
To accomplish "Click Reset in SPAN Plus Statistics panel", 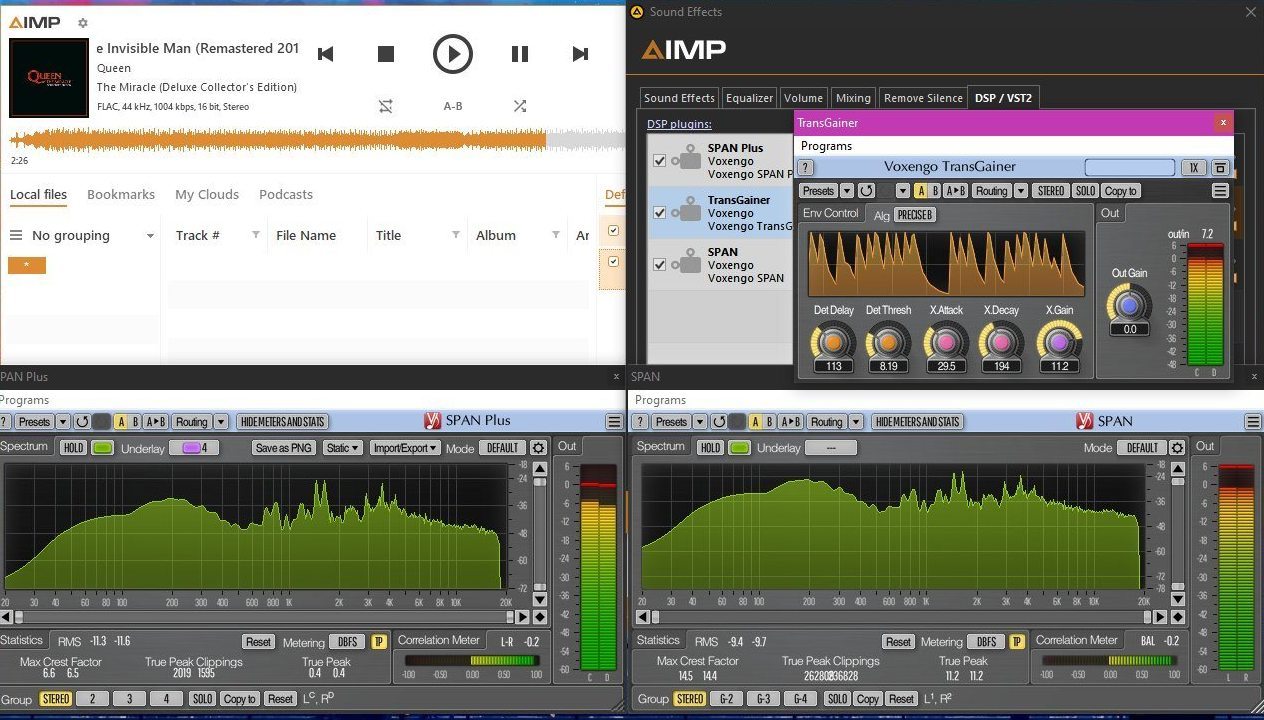I will [x=258, y=642].
